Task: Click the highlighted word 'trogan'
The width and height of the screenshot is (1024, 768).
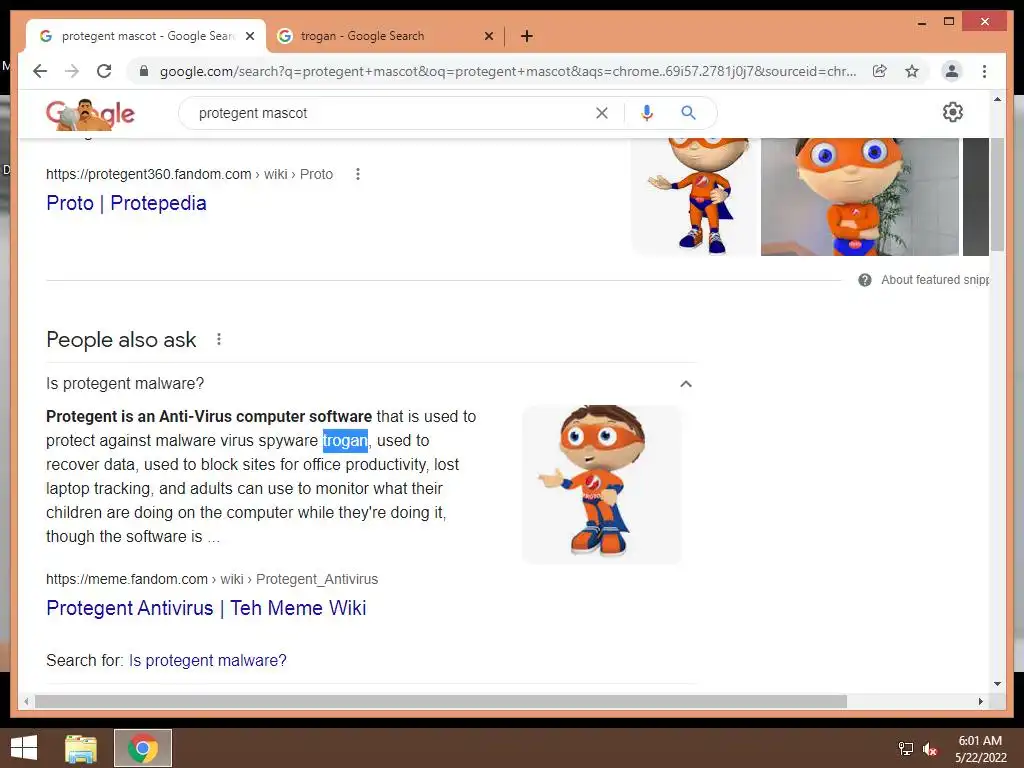Action: [345, 441]
